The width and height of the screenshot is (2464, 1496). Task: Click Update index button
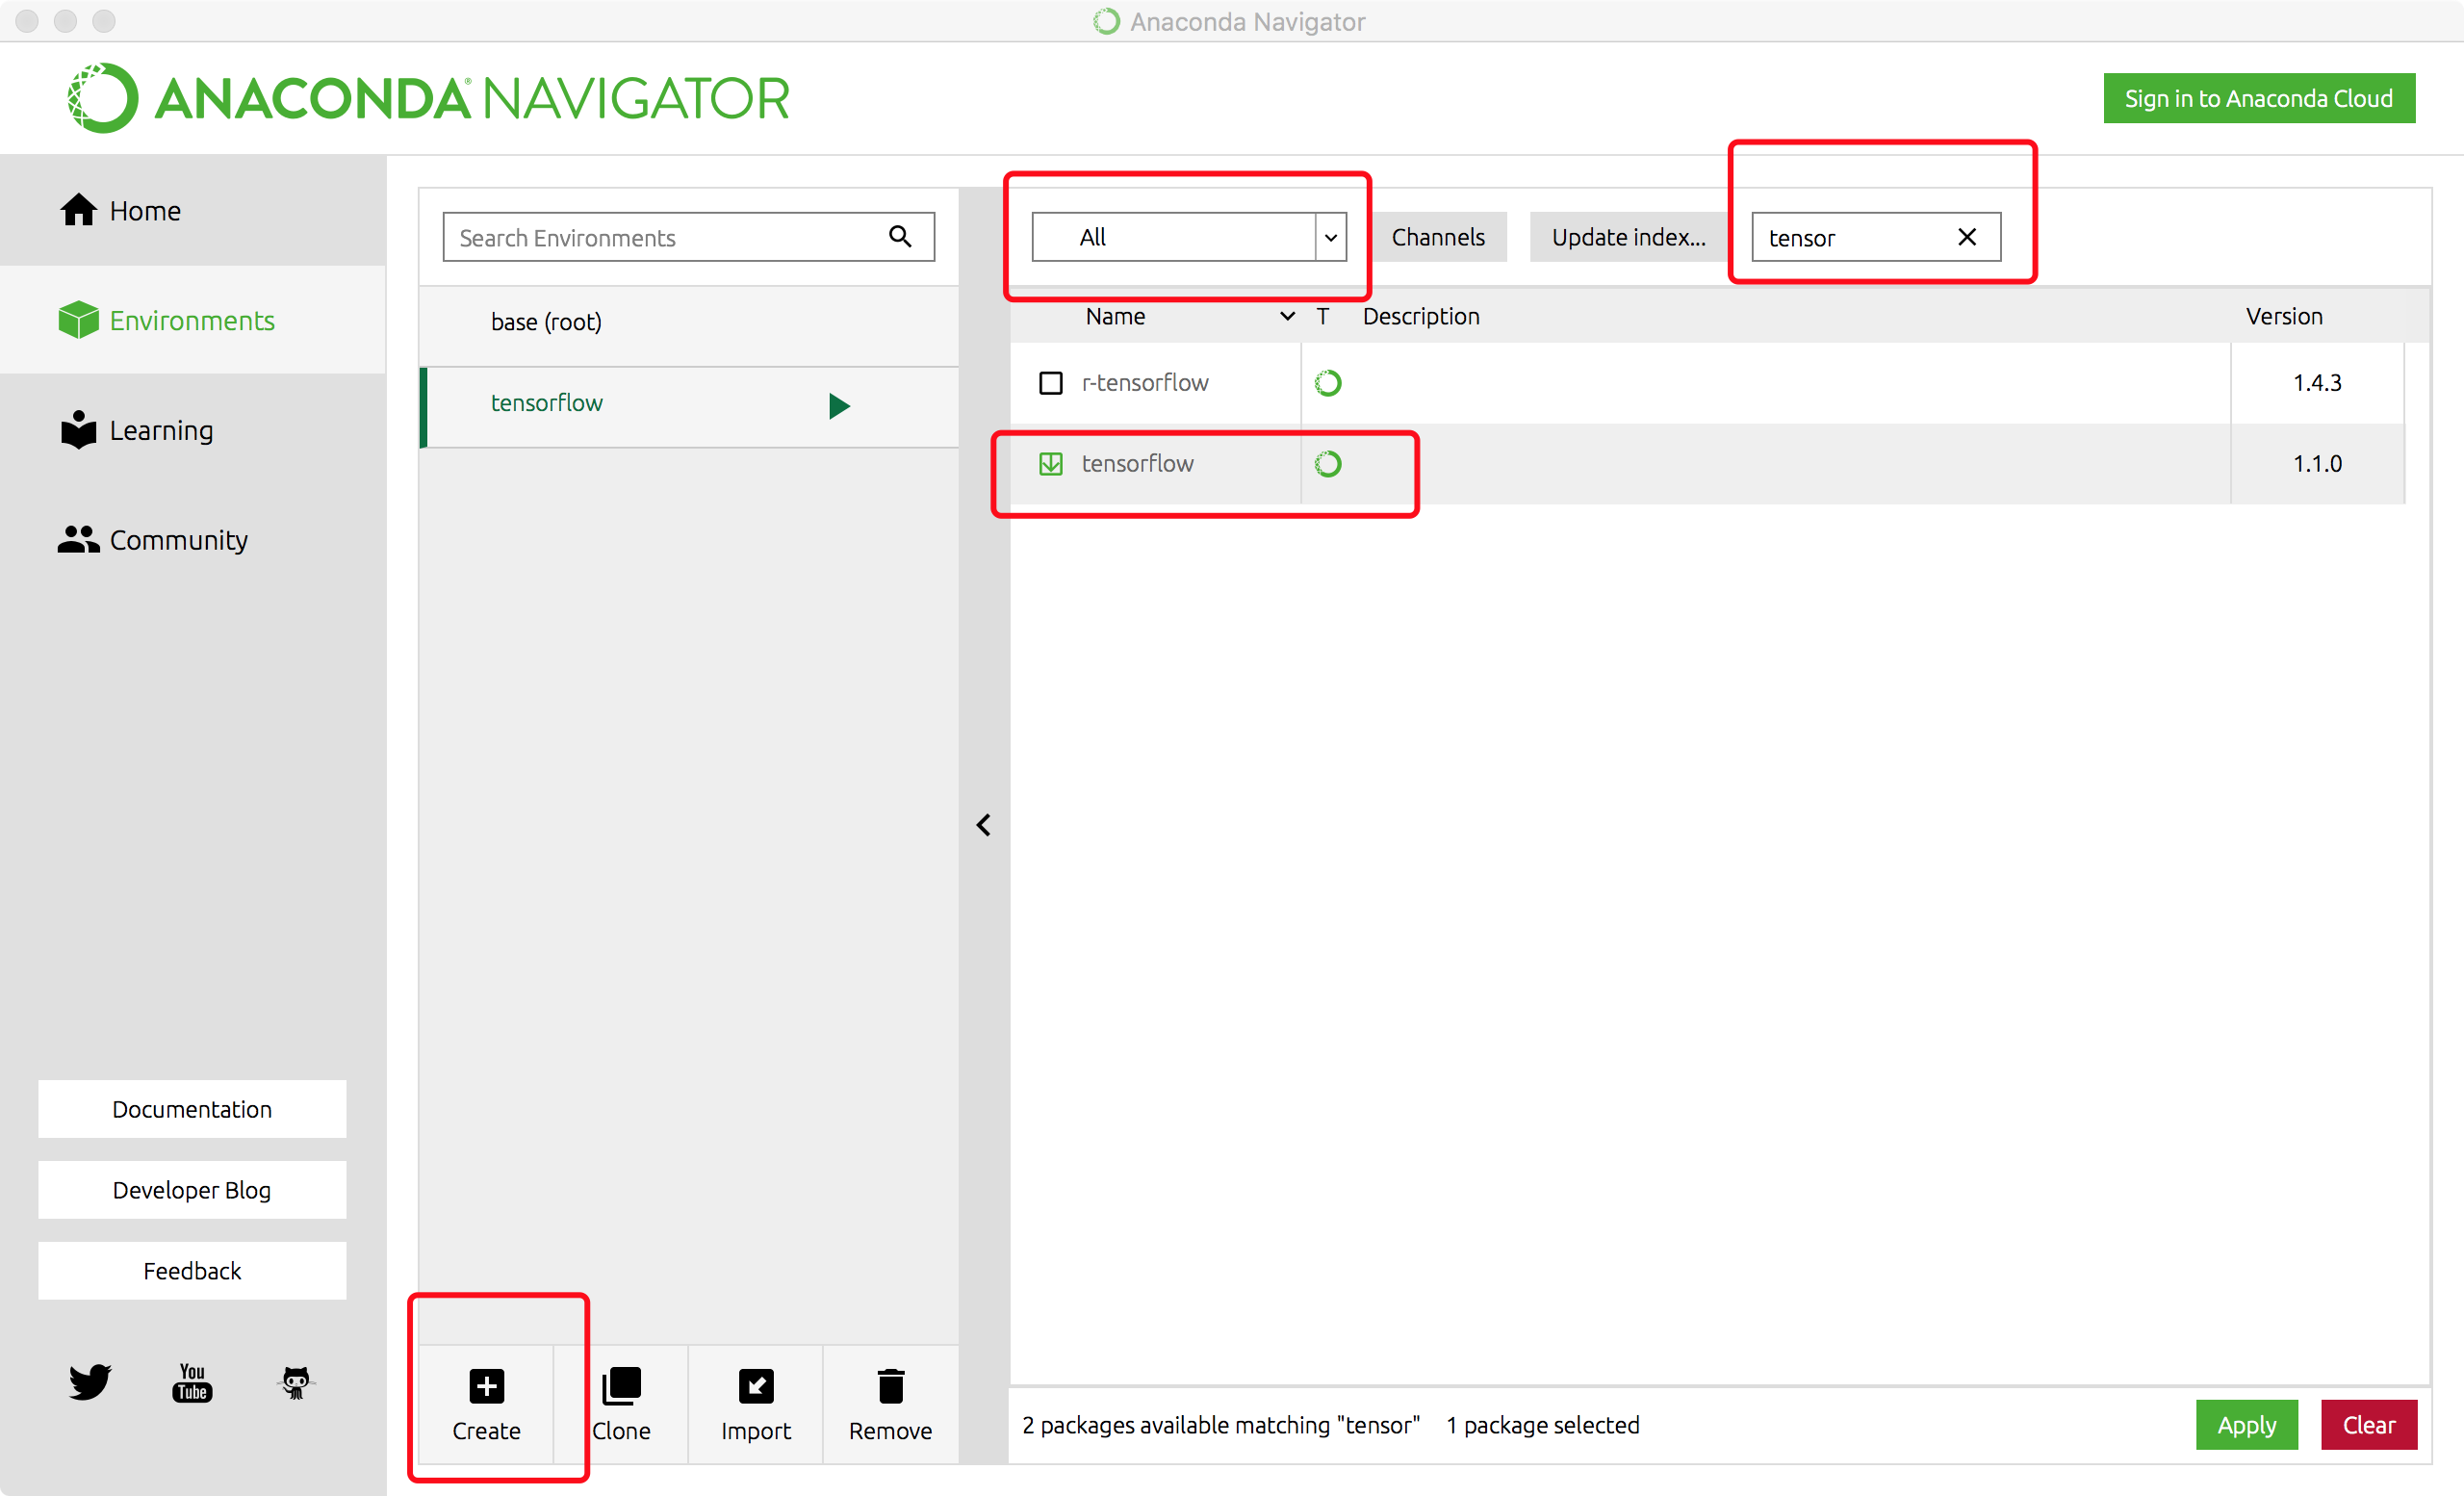coord(1629,237)
